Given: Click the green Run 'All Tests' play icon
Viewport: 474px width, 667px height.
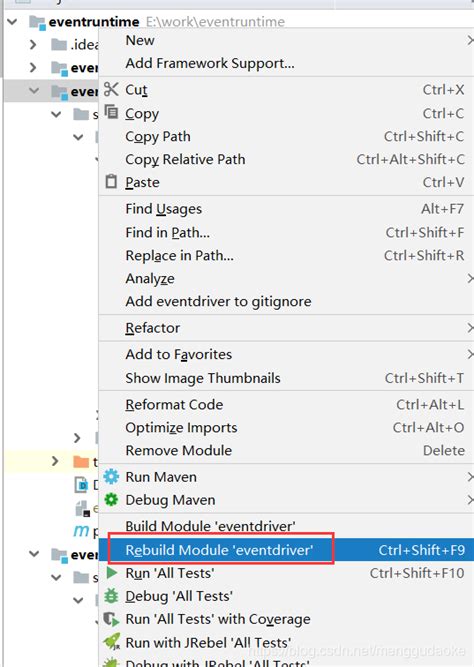Looking at the screenshot, I should tap(111, 573).
